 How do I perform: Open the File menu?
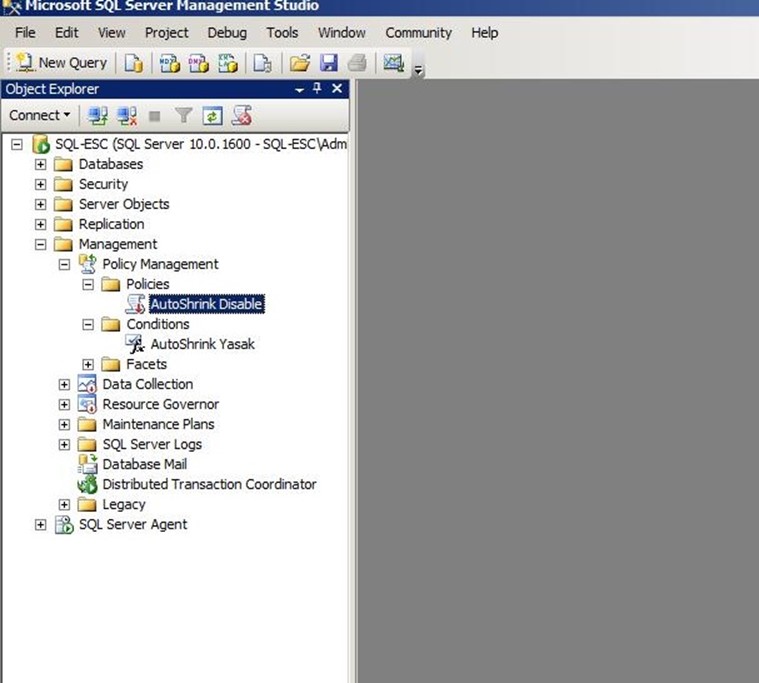[25, 32]
